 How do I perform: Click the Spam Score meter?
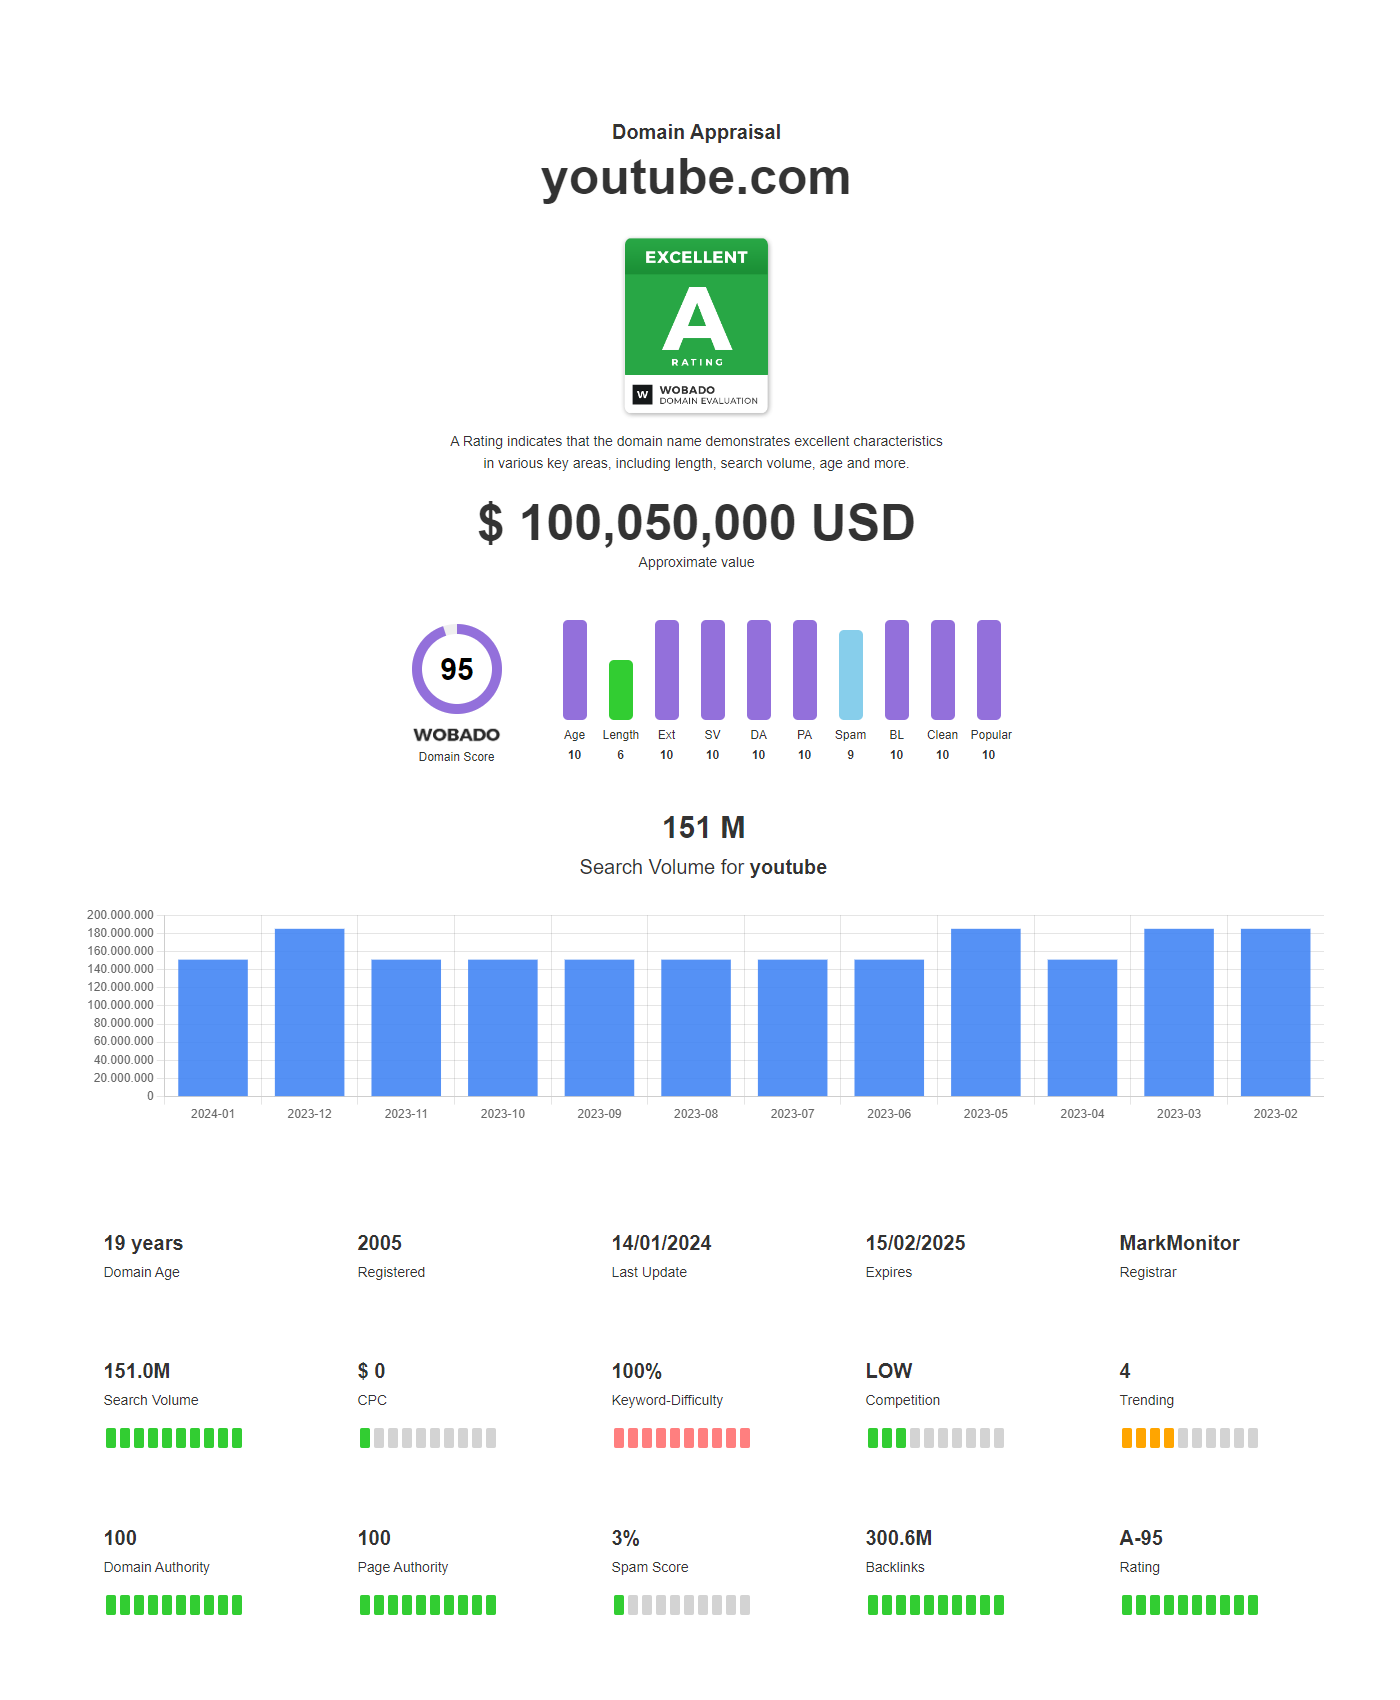tap(682, 1605)
